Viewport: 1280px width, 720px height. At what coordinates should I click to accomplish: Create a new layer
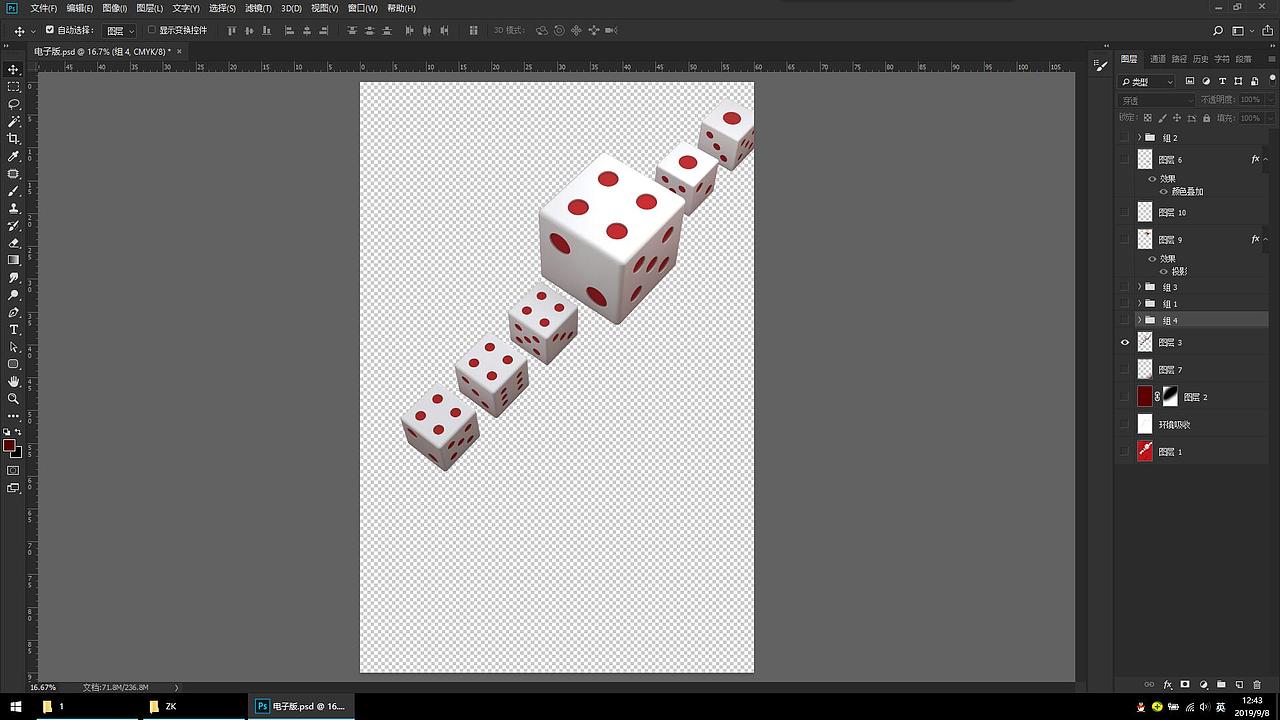[x=1239, y=685]
